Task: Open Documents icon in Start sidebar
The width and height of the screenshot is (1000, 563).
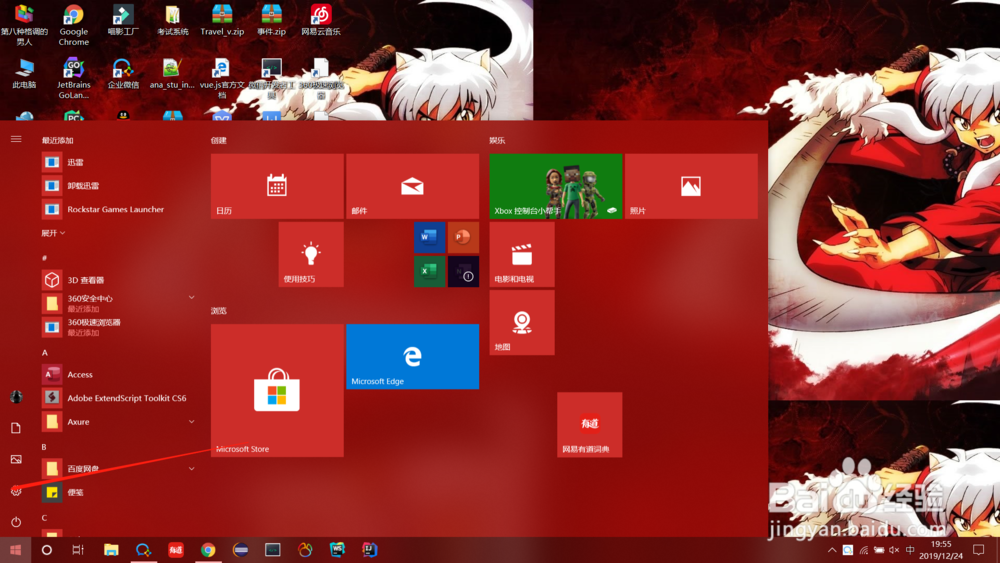Action: point(16,428)
